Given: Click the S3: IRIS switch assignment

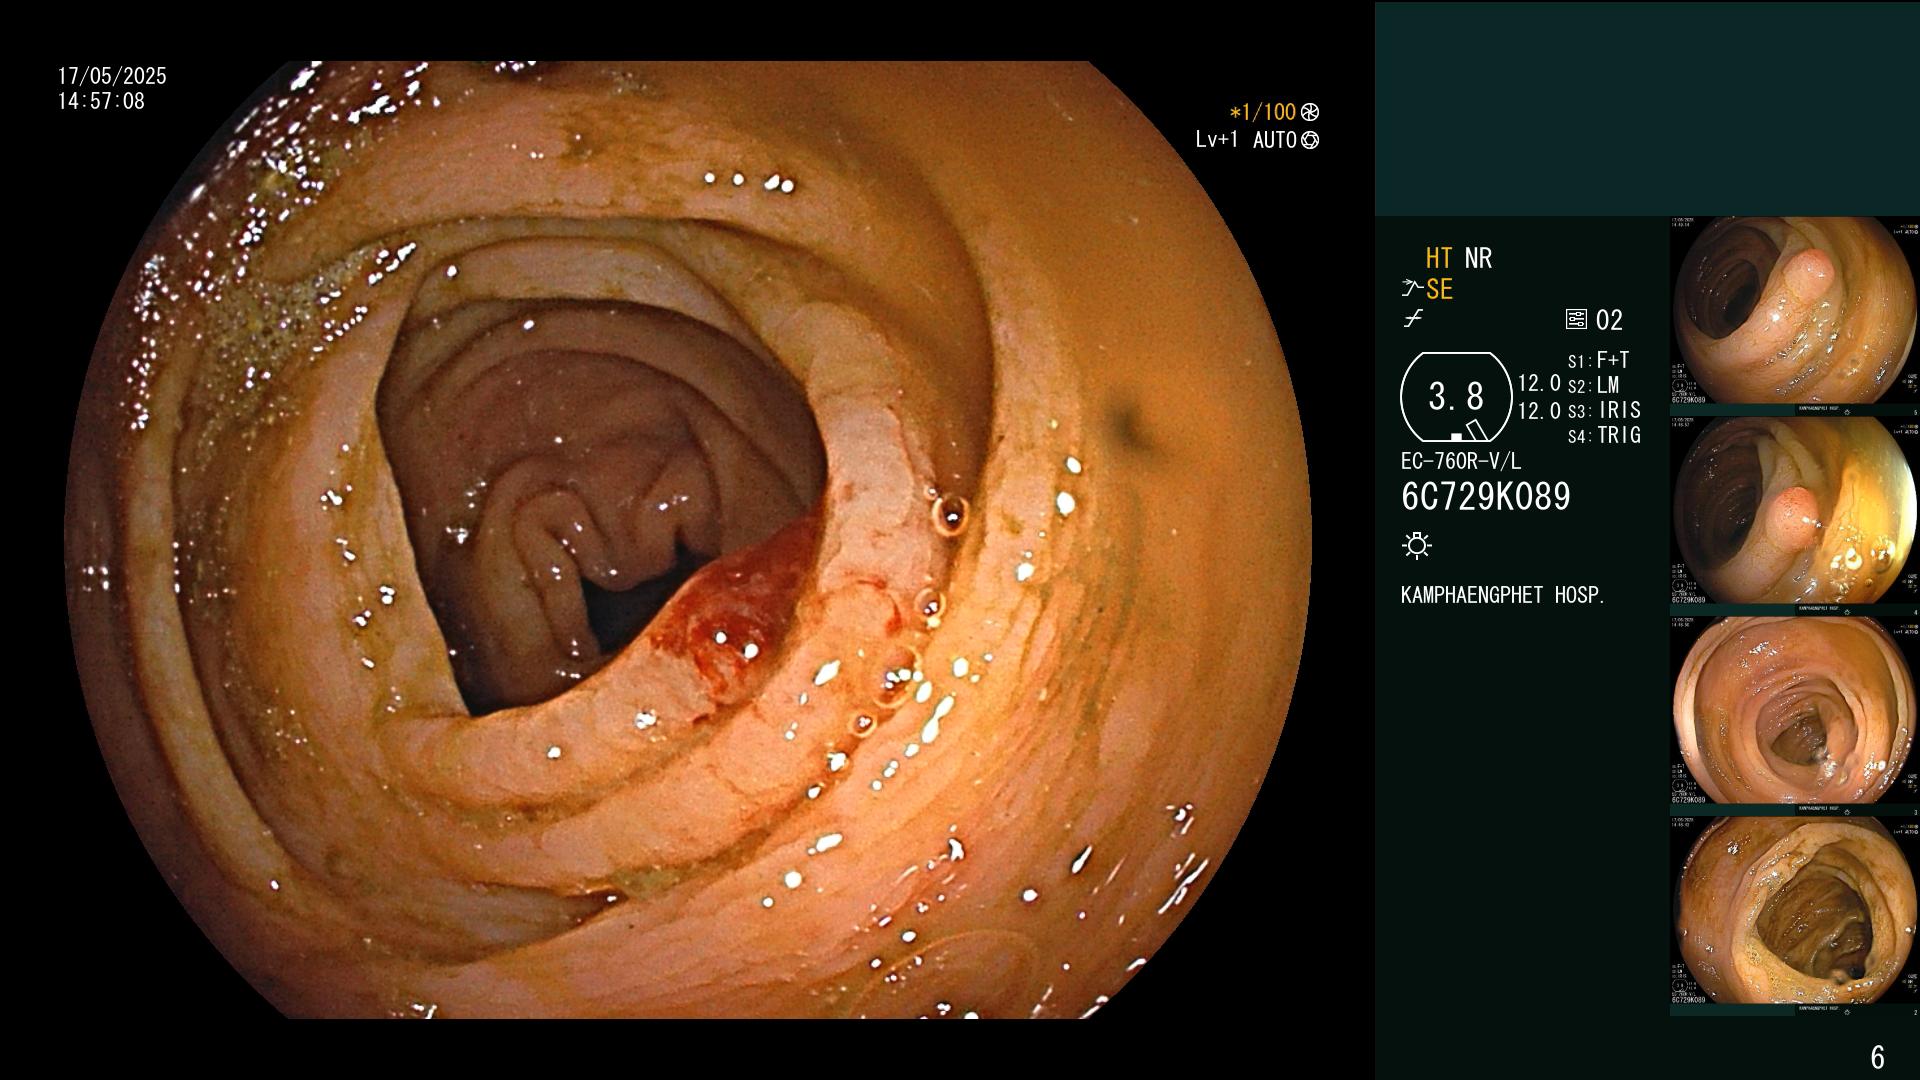Looking at the screenshot, I should coord(1605,410).
